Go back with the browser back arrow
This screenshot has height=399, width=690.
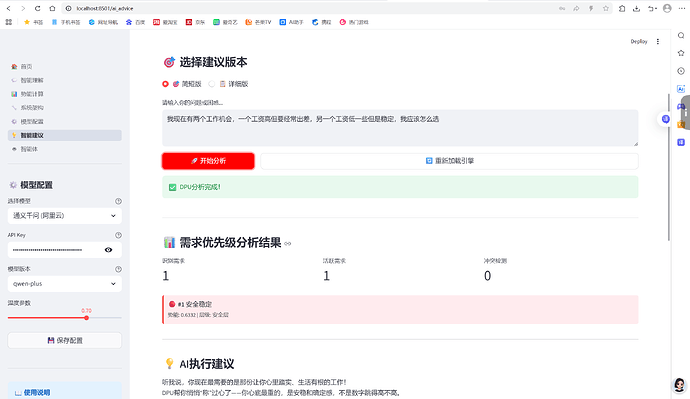8,8
